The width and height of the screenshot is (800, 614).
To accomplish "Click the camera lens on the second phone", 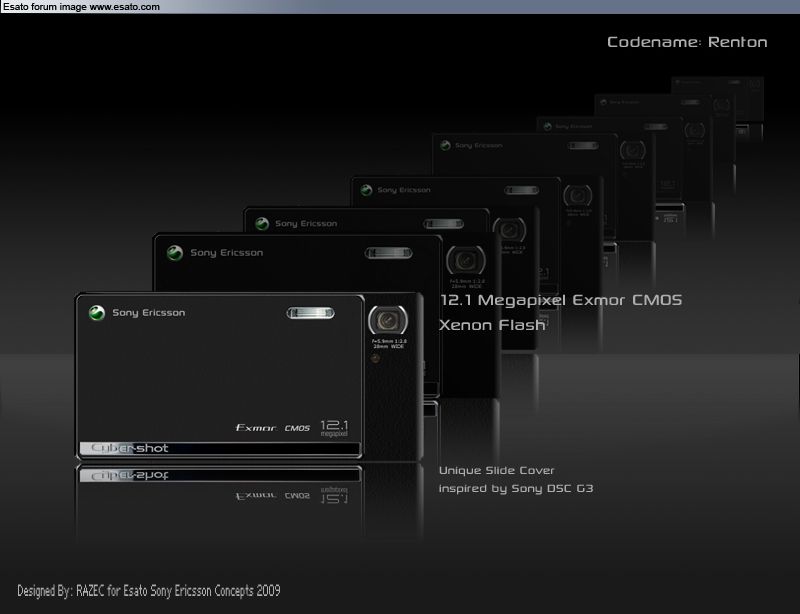I will pos(465,260).
